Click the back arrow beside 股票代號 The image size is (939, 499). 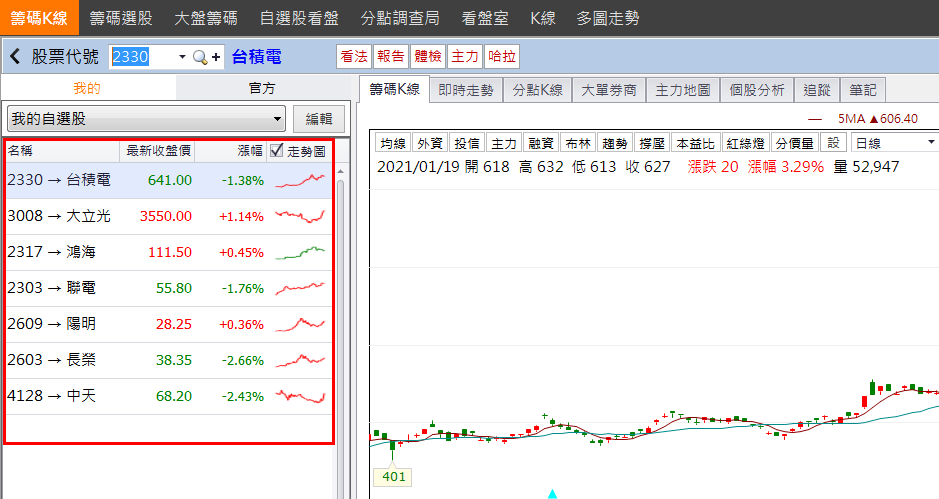[16, 56]
